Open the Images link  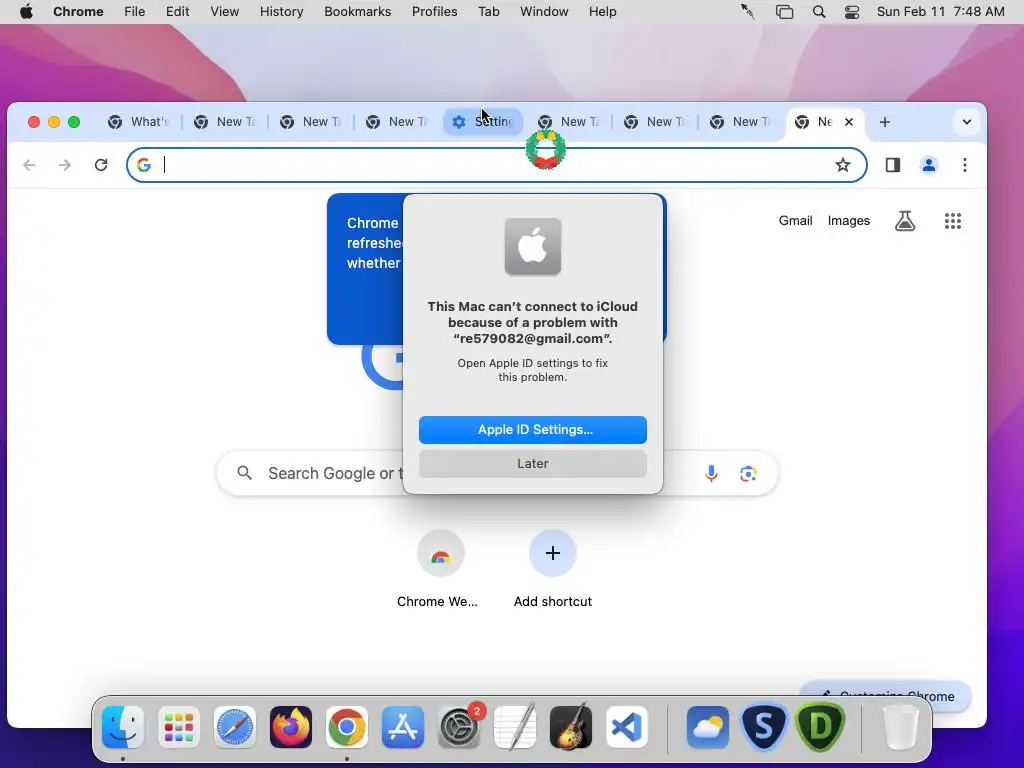click(848, 221)
